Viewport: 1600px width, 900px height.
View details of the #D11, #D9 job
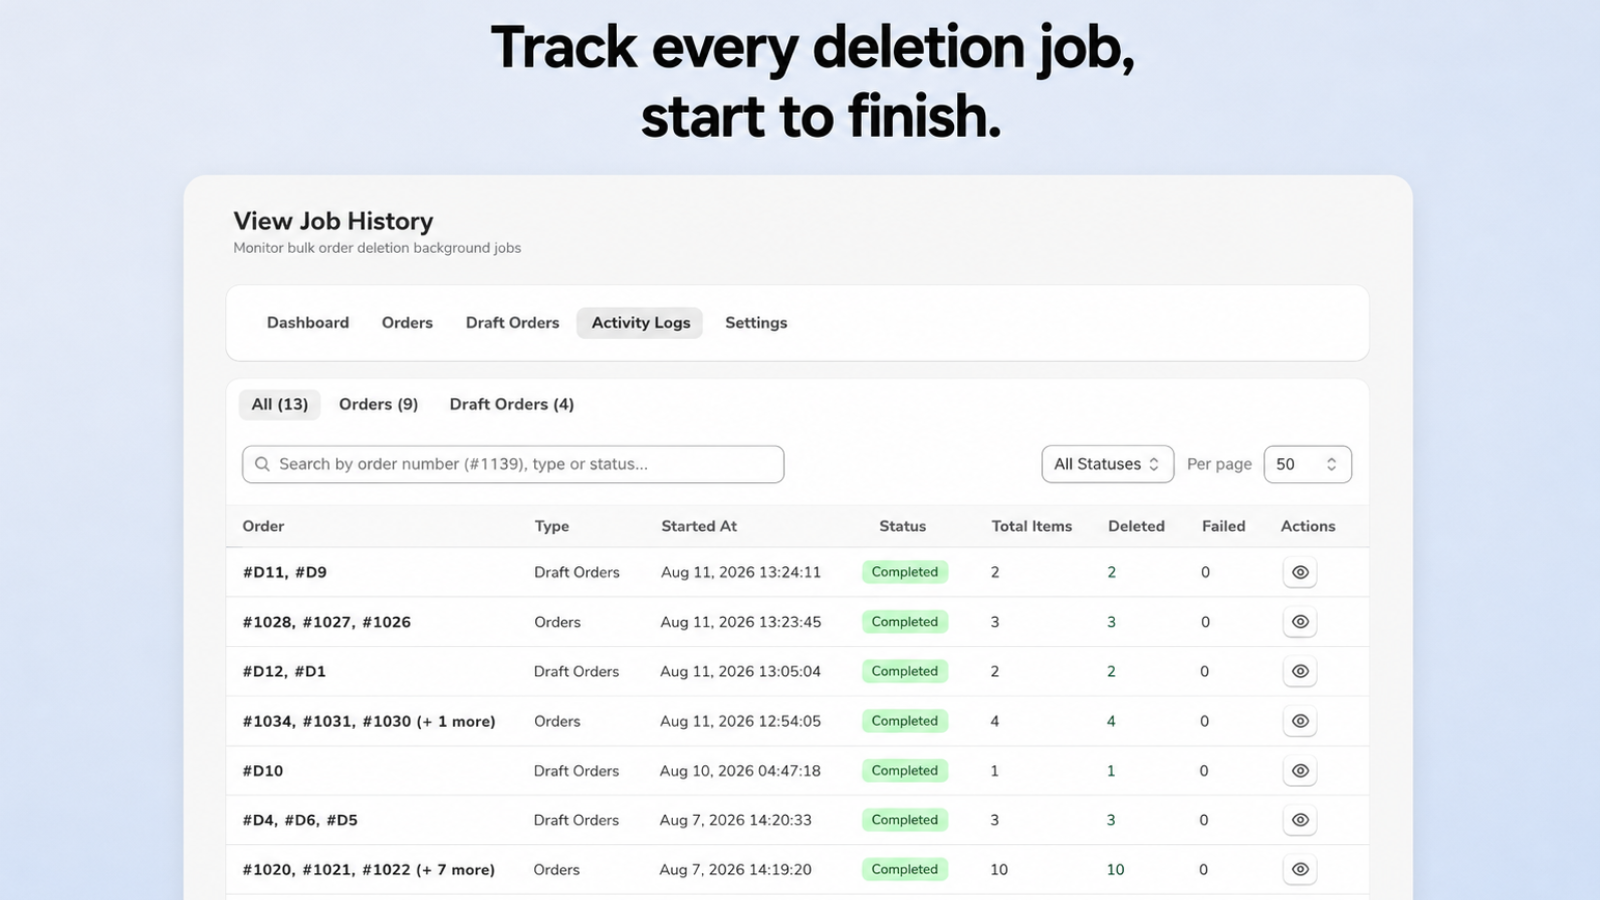[1299, 572]
